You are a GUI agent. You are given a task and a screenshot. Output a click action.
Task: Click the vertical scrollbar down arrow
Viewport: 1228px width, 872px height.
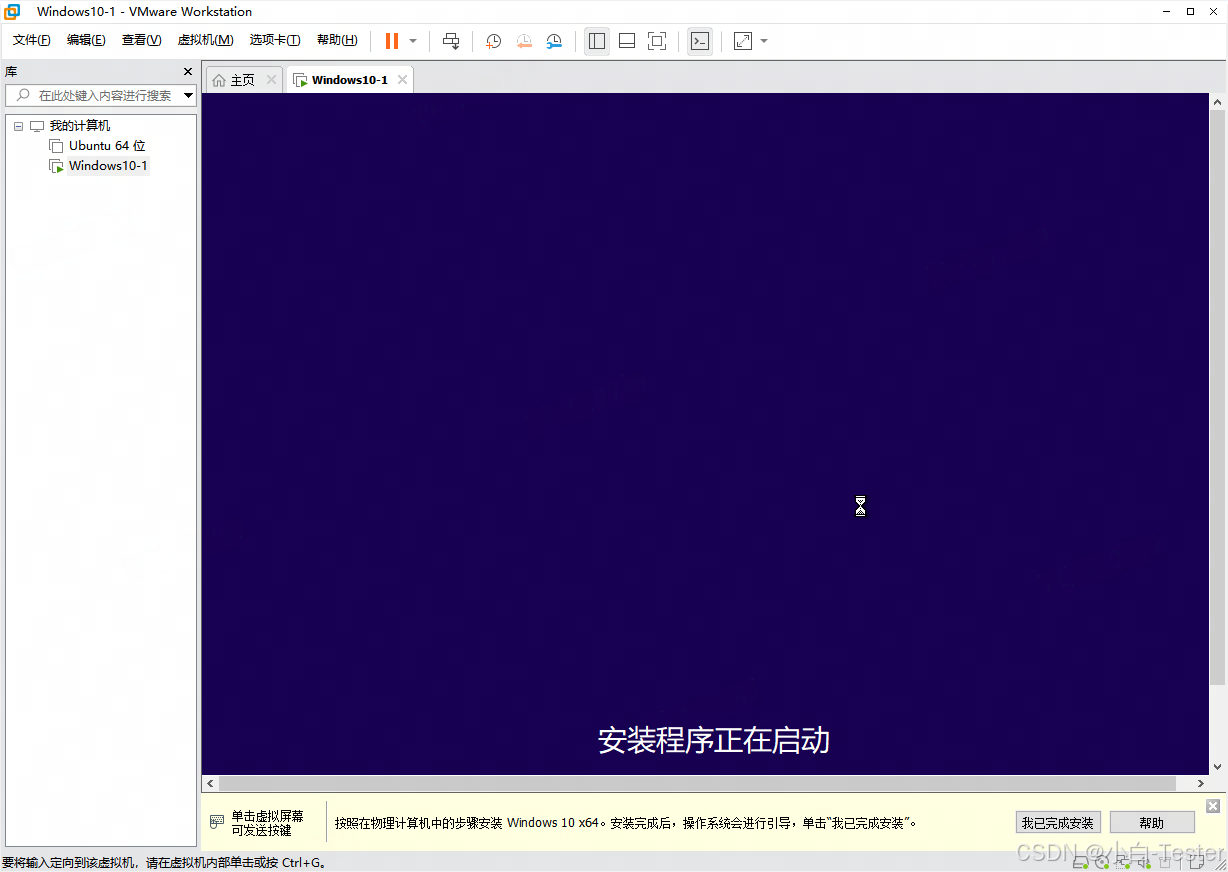(x=1218, y=767)
